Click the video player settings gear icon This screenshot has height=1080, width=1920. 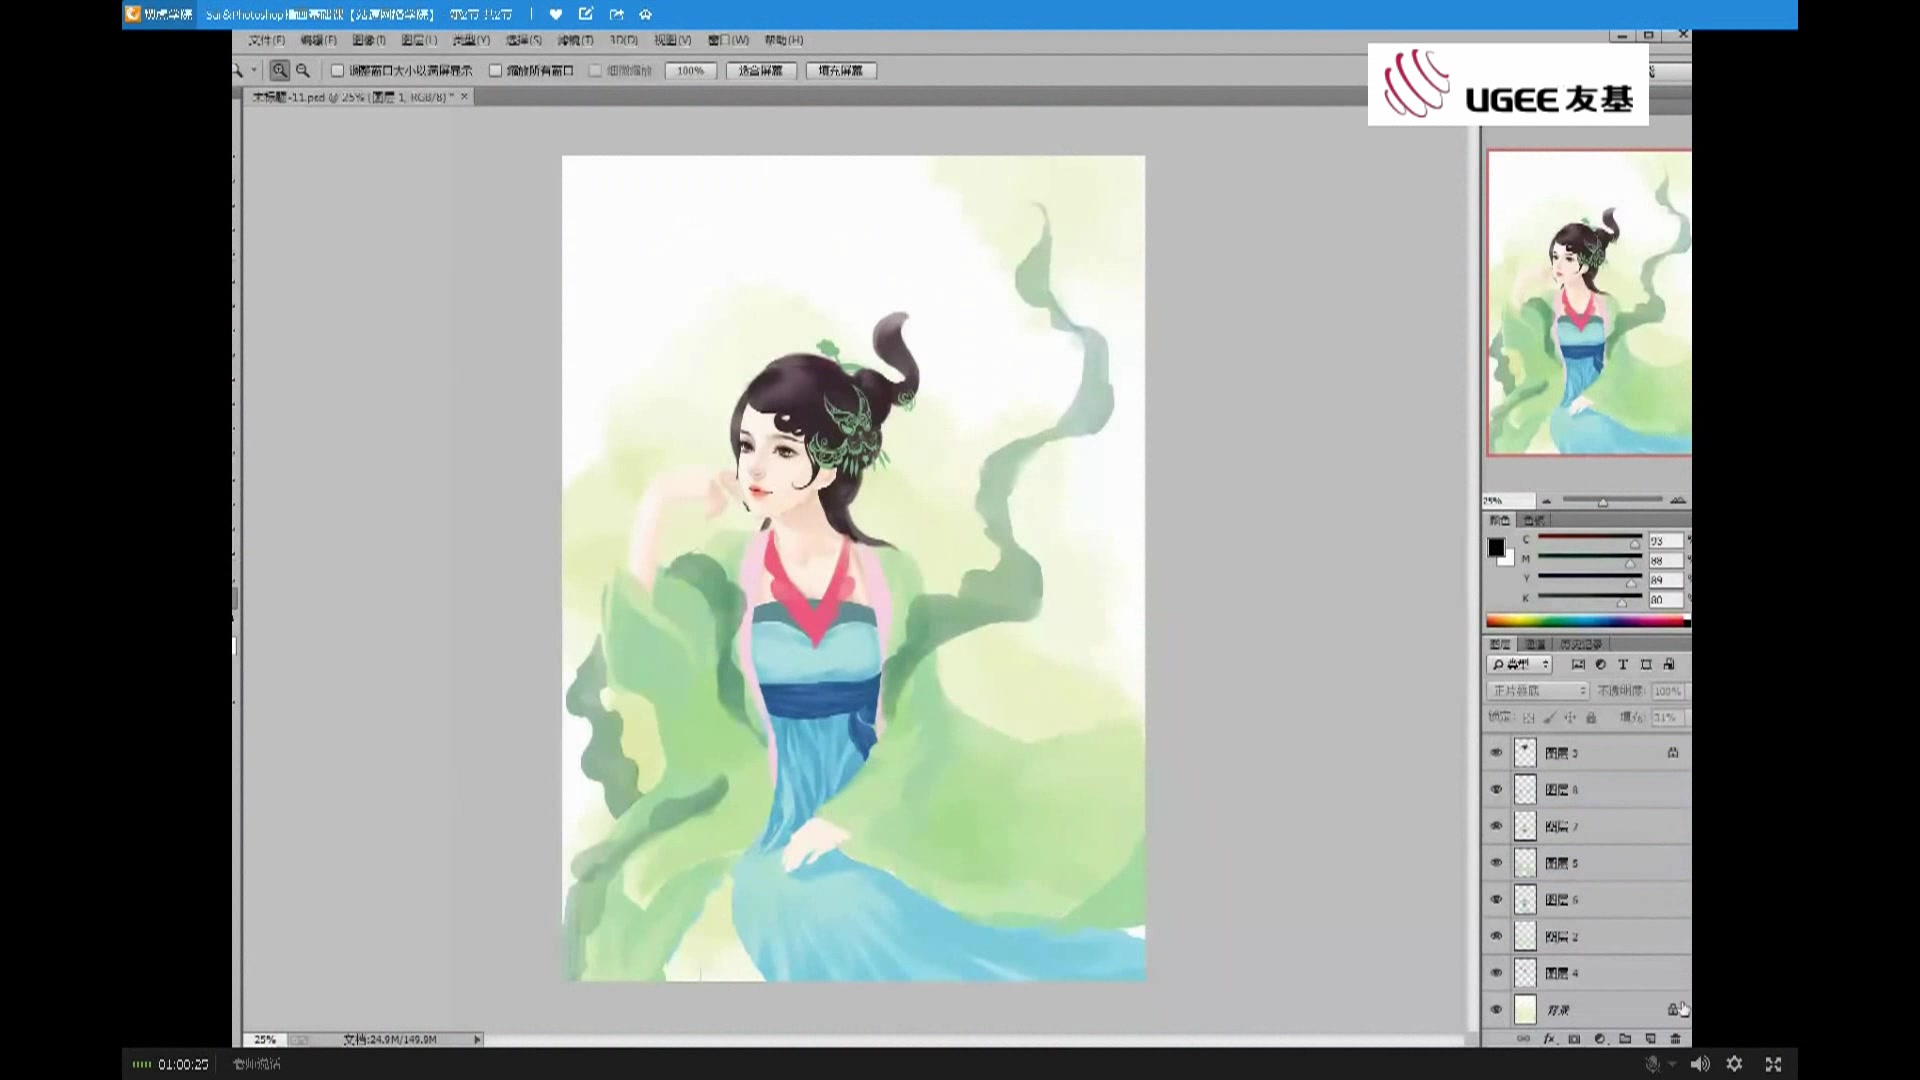point(1735,1064)
